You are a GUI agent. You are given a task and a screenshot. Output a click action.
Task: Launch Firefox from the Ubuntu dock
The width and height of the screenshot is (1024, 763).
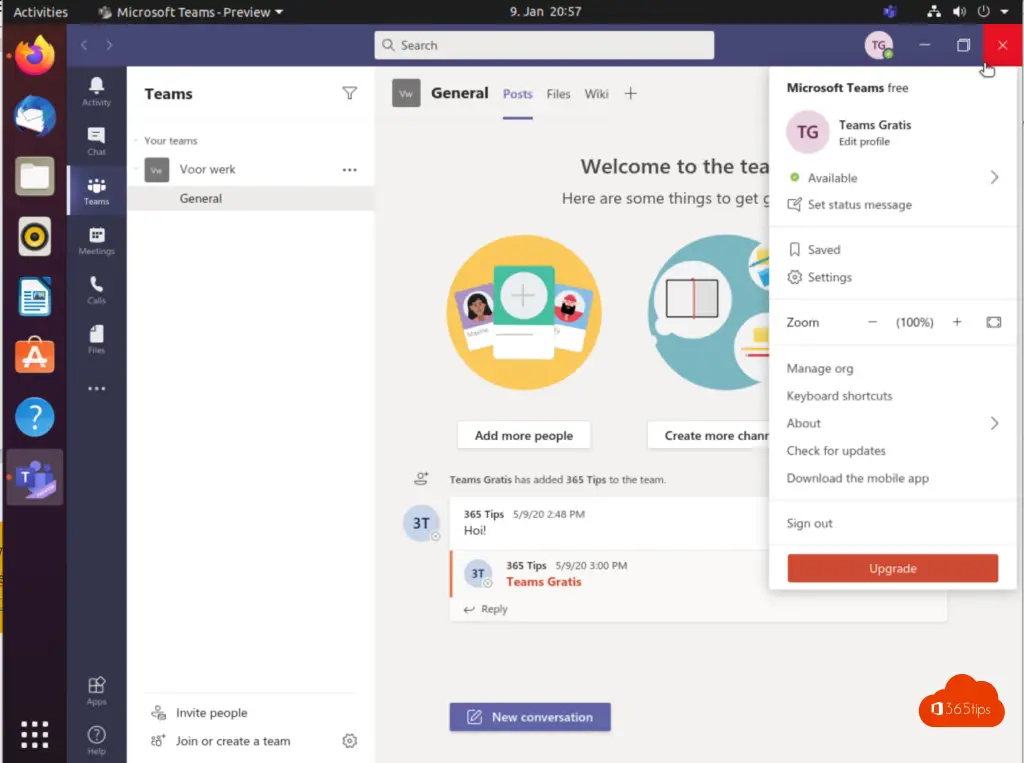pos(35,55)
